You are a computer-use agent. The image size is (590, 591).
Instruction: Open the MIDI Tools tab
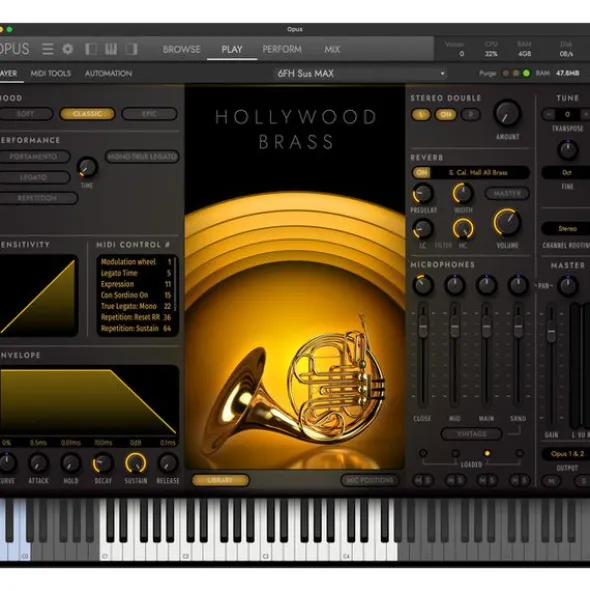(x=51, y=73)
